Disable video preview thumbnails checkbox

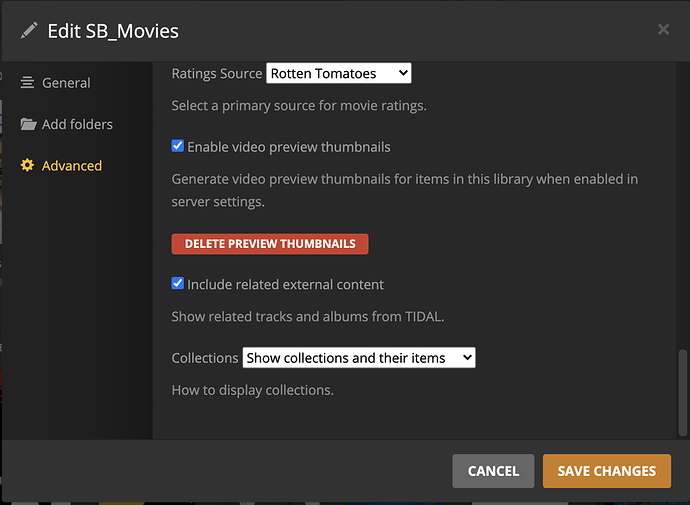click(x=178, y=146)
